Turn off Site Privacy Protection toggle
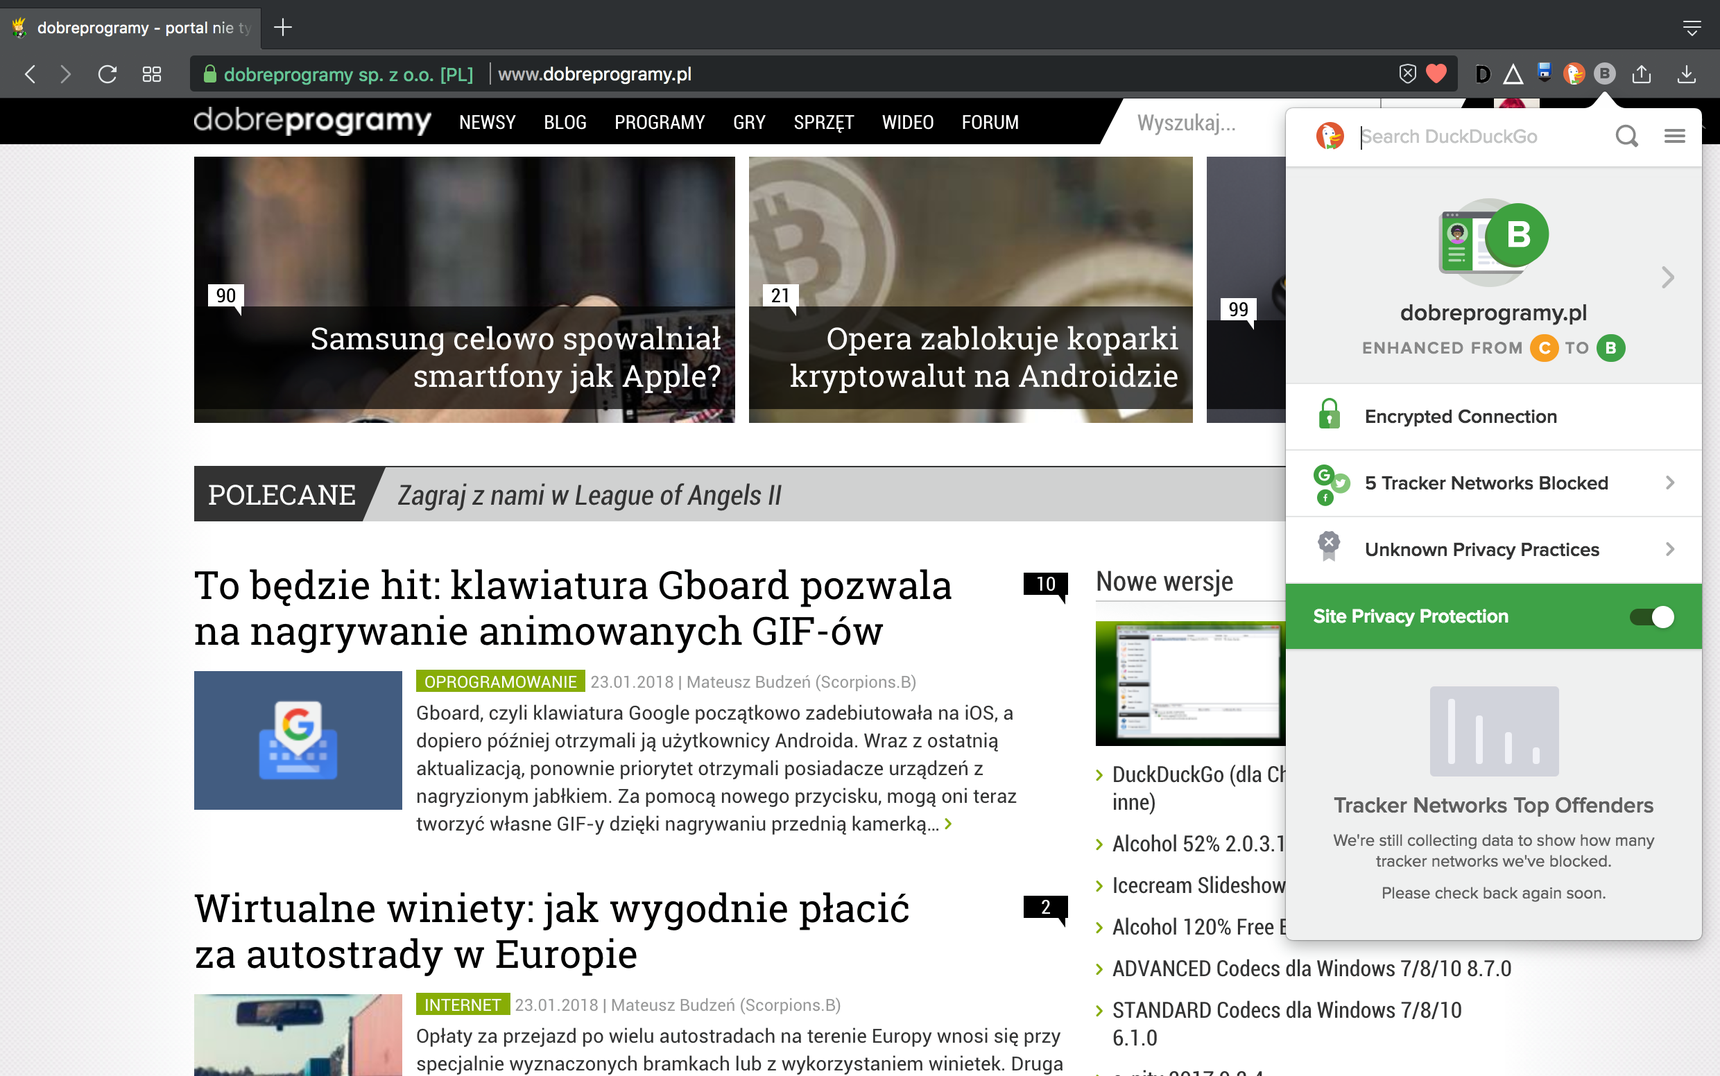The width and height of the screenshot is (1720, 1076). coord(1652,617)
